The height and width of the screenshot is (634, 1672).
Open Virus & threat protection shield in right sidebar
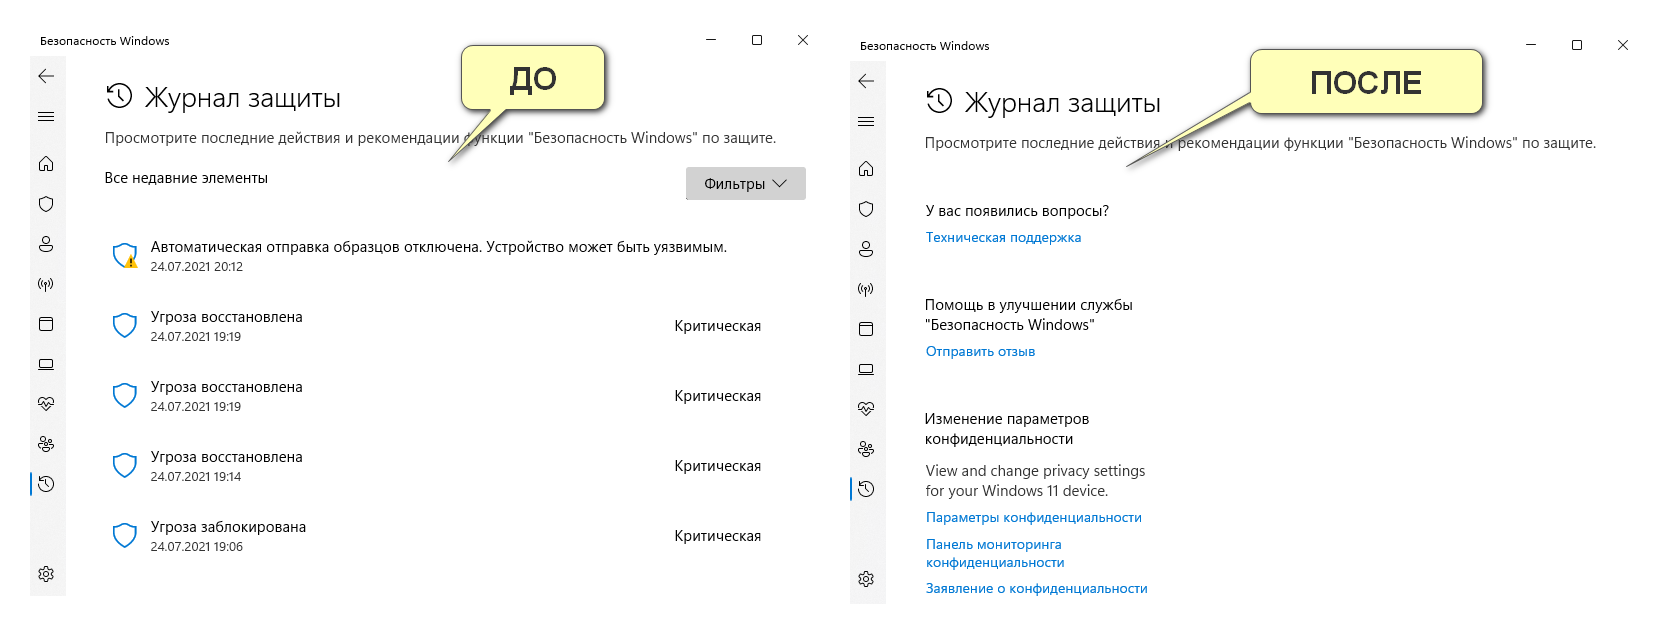866,209
